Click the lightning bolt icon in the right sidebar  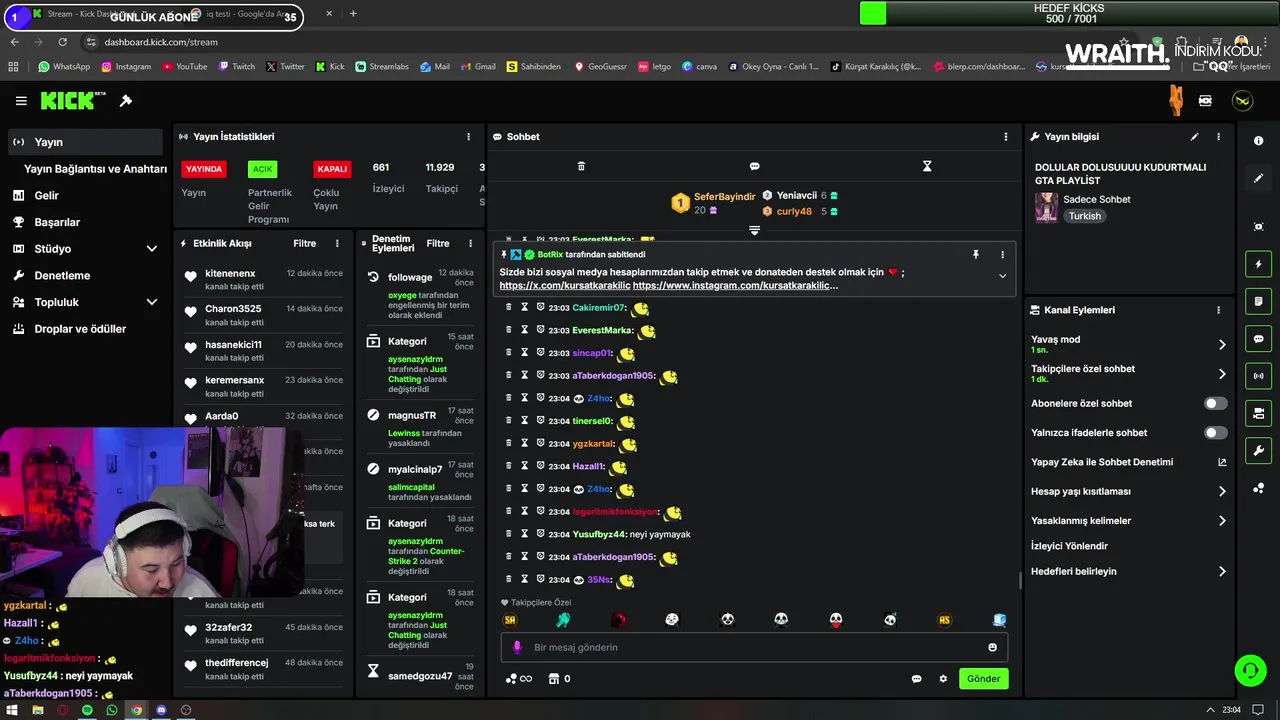[1258, 264]
